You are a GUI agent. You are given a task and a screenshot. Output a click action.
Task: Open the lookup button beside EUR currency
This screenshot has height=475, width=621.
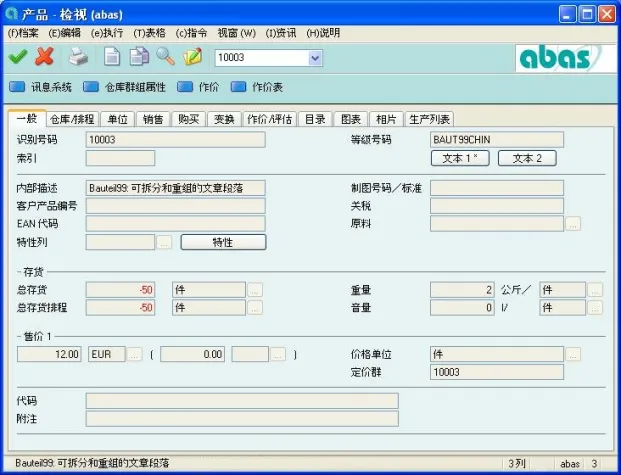(134, 354)
